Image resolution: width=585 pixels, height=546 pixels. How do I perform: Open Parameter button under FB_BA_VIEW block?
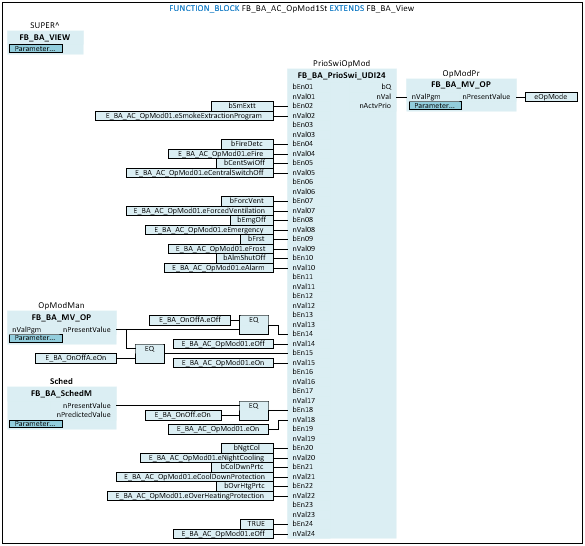pyautogui.click(x=36, y=49)
